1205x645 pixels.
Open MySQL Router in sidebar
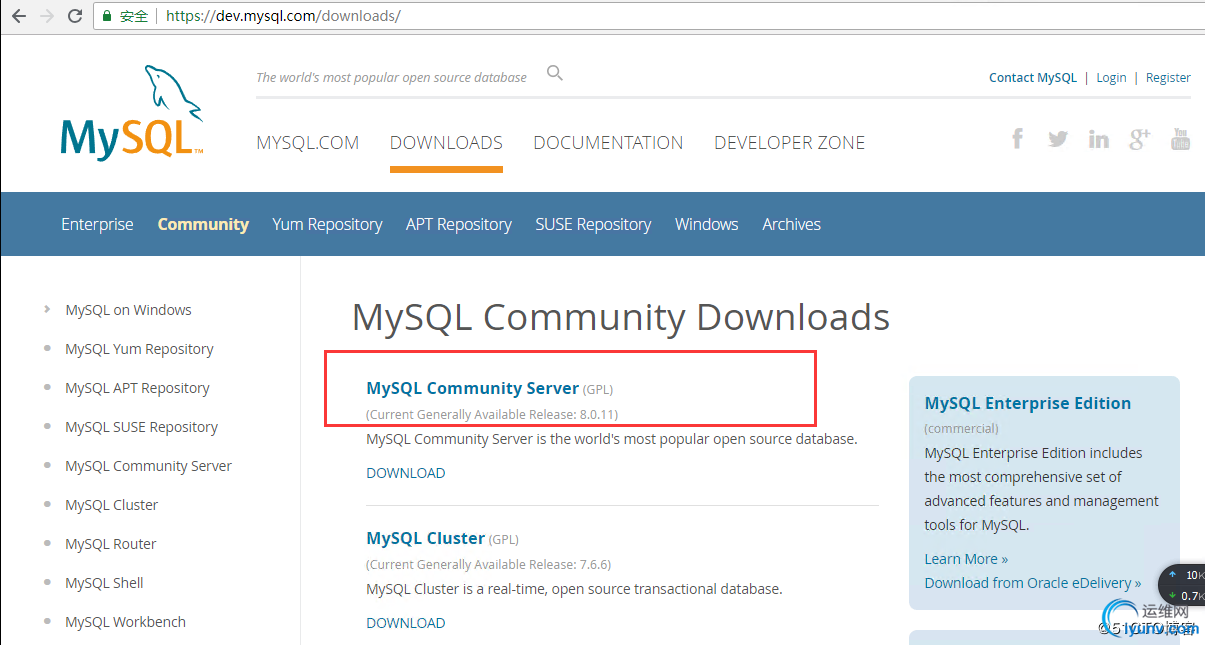click(110, 544)
